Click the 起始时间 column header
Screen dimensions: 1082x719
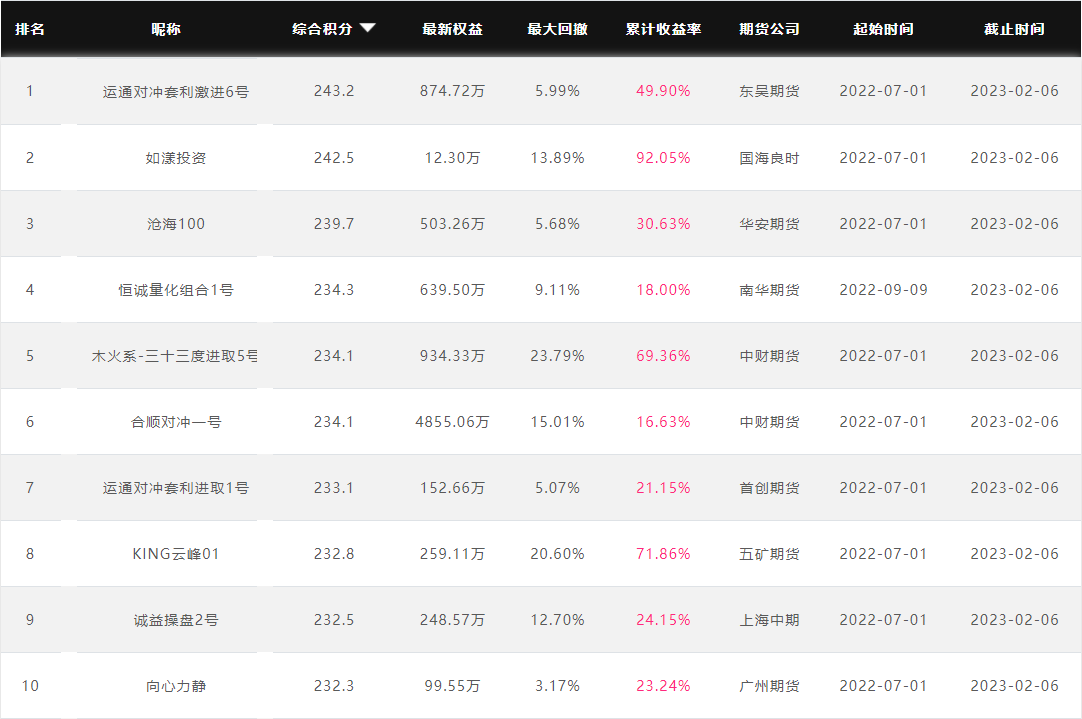(x=883, y=29)
